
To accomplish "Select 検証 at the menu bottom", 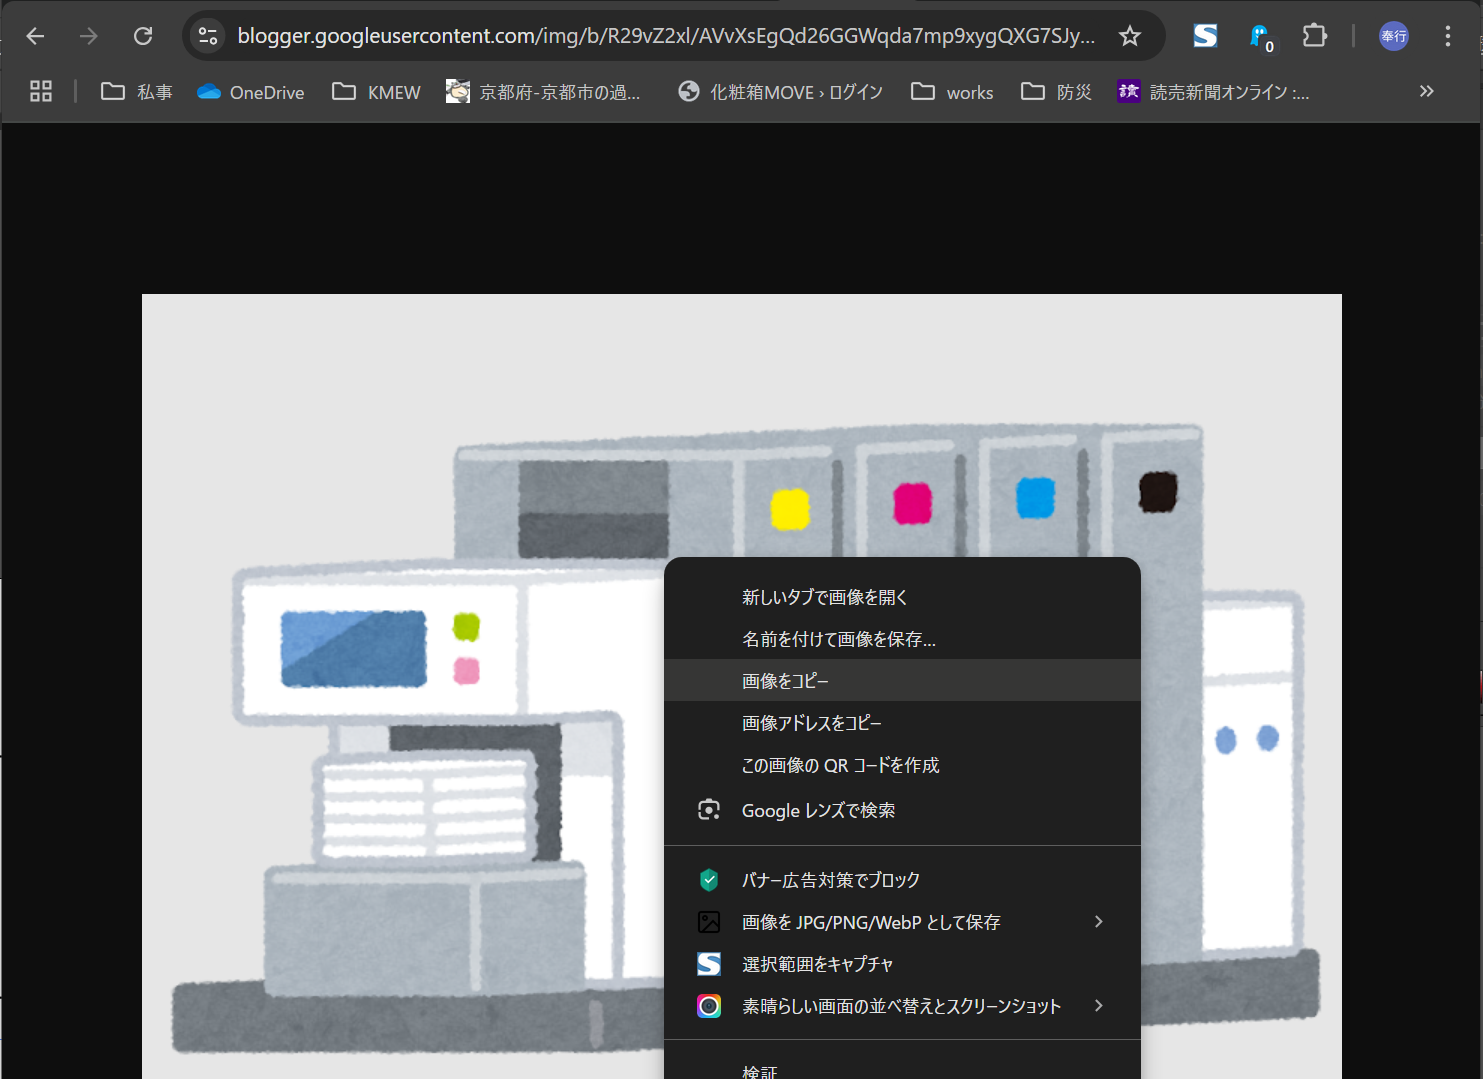I will 902,1066.
